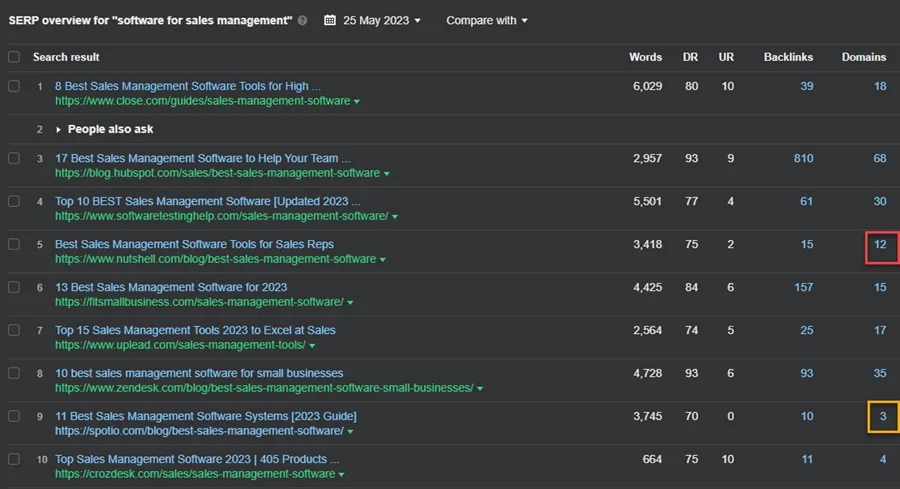Screen dimensions: 900x489
Task: Select checkbox for the zendesk result
Action: (14, 373)
